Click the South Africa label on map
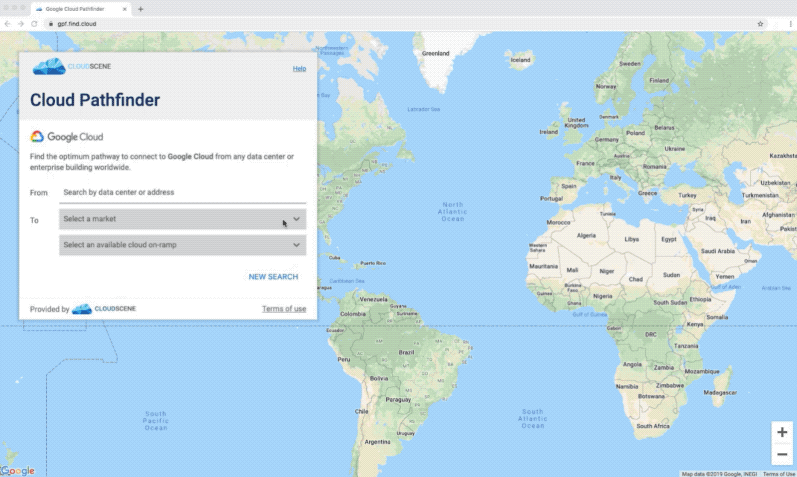The image size is (797, 477). tap(653, 426)
